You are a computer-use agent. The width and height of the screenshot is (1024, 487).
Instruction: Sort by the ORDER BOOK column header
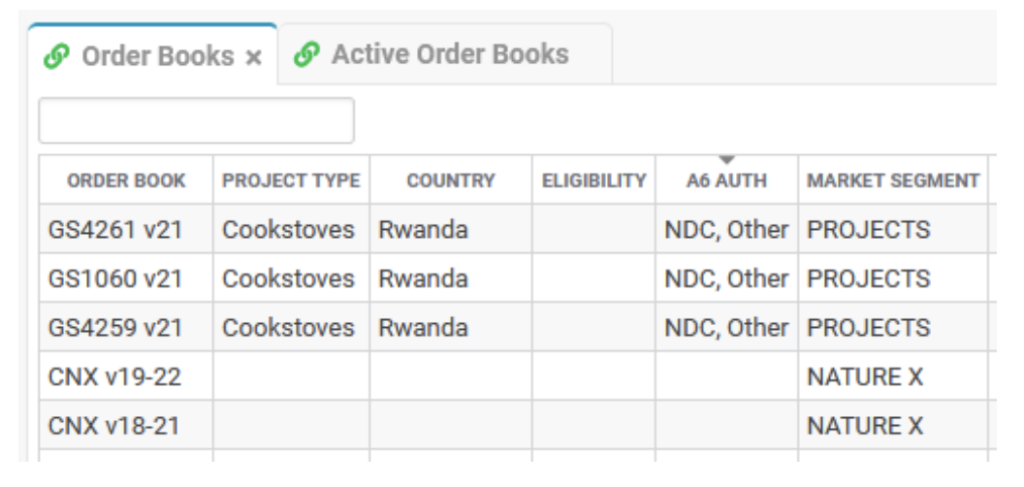(x=126, y=180)
